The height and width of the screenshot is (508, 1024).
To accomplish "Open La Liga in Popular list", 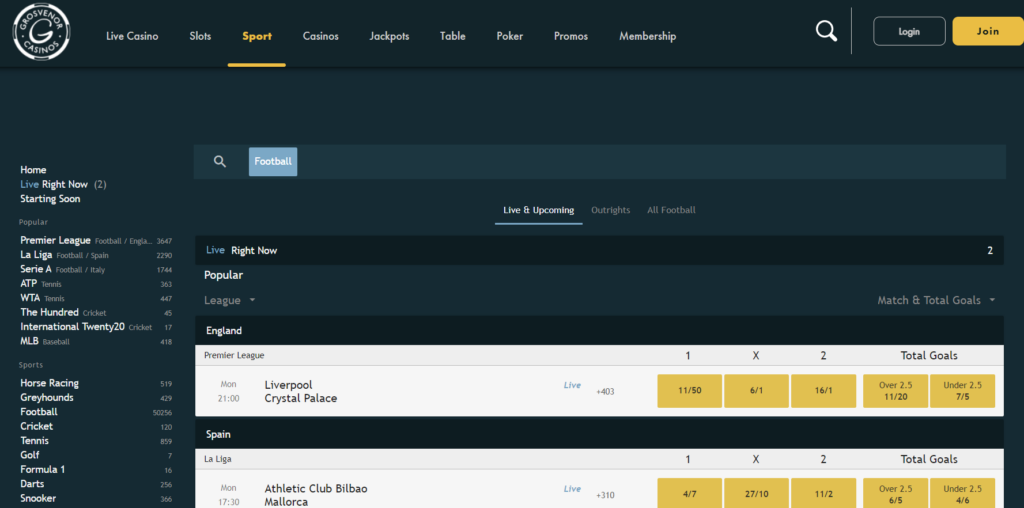I will (96, 255).
